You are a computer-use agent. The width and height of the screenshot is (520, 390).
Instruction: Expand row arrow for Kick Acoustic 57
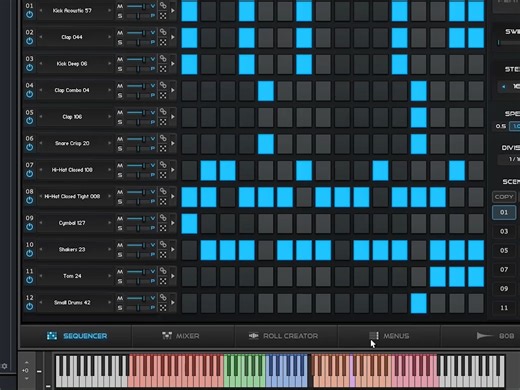(x=173, y=11)
